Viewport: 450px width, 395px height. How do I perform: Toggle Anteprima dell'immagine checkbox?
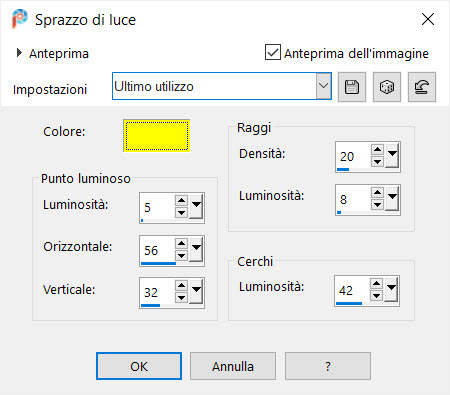click(x=273, y=52)
